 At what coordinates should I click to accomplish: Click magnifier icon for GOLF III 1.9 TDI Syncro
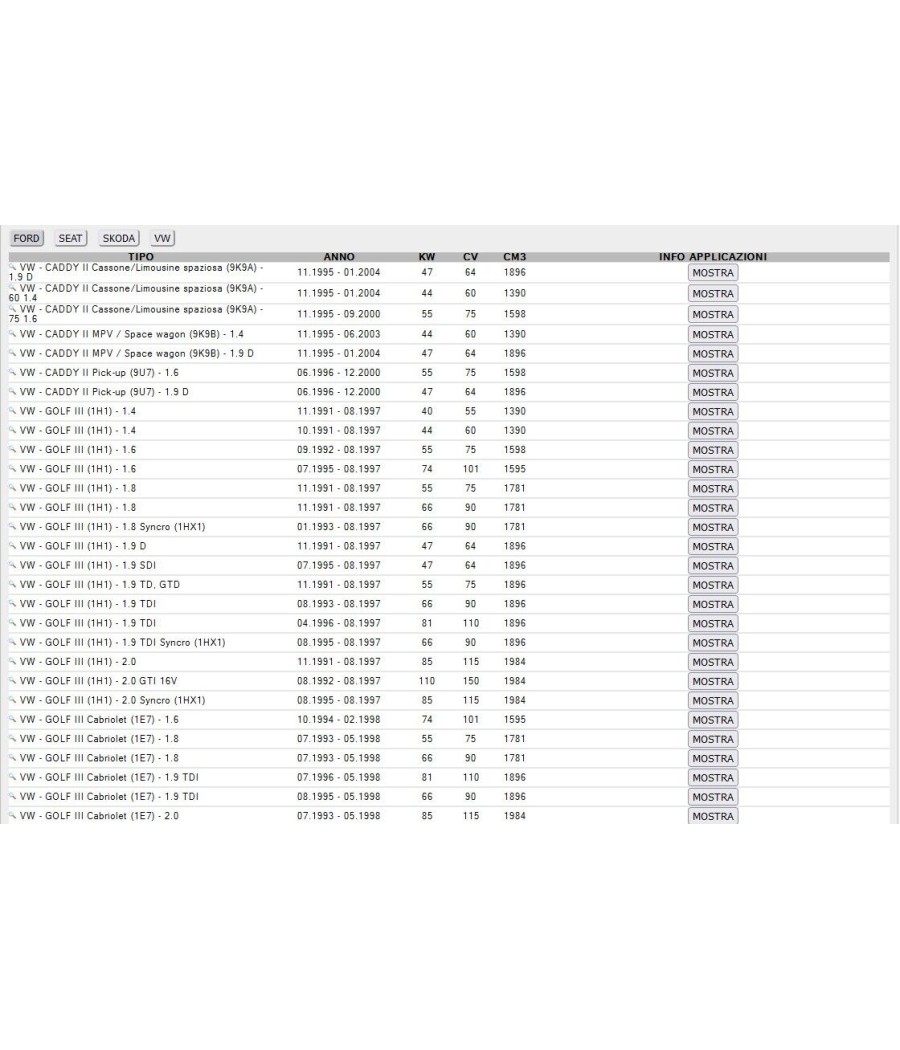(13, 642)
